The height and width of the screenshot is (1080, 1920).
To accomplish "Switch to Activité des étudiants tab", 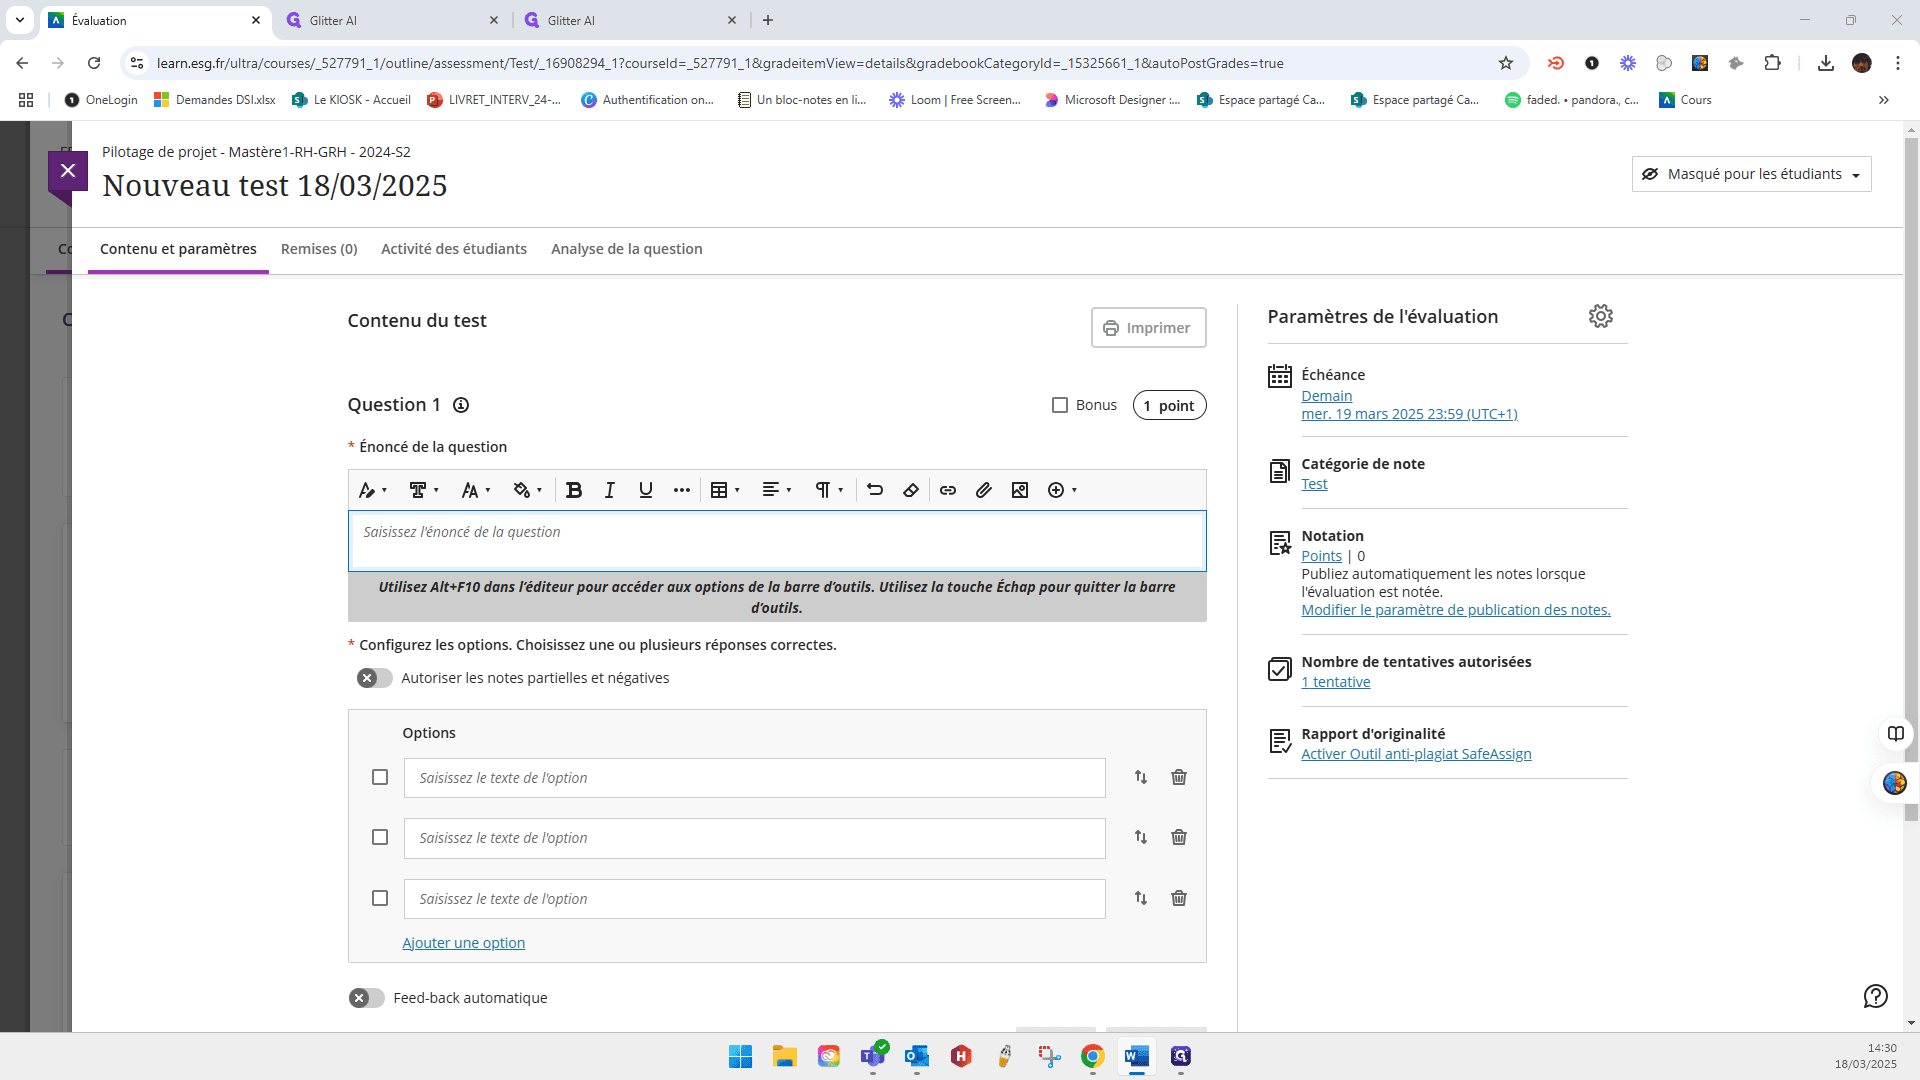I will point(454,249).
